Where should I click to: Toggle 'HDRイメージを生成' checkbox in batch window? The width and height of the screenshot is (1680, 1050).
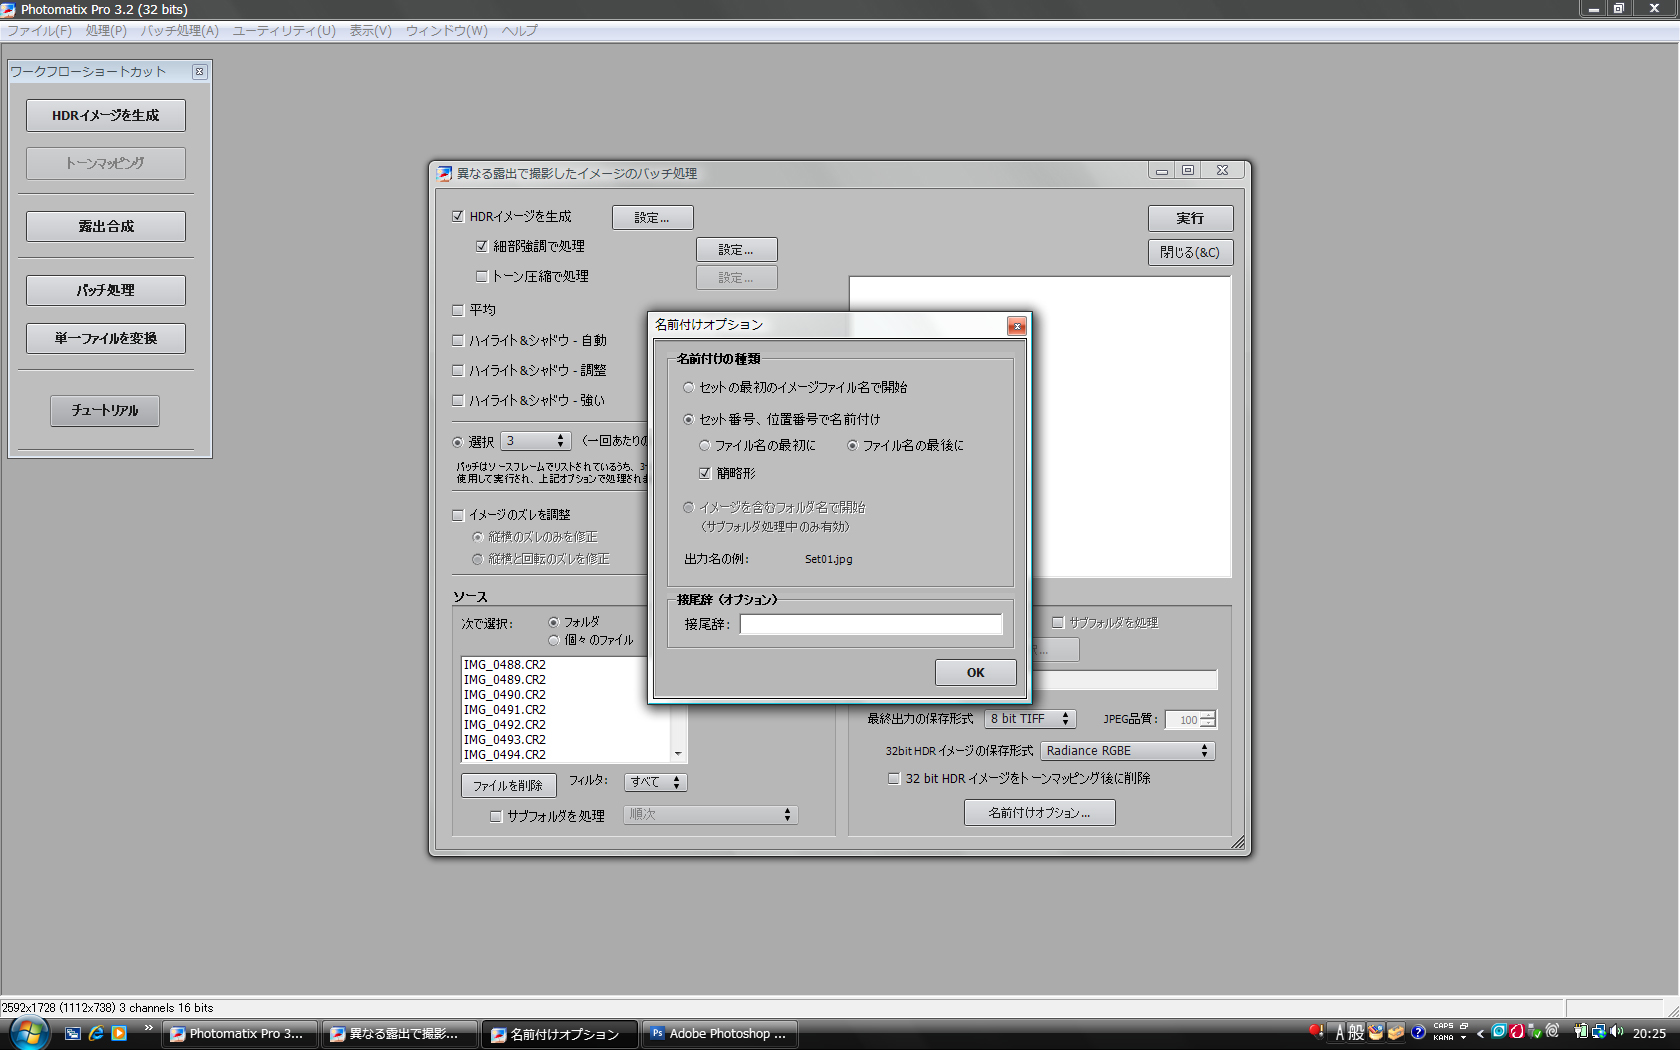(458, 216)
